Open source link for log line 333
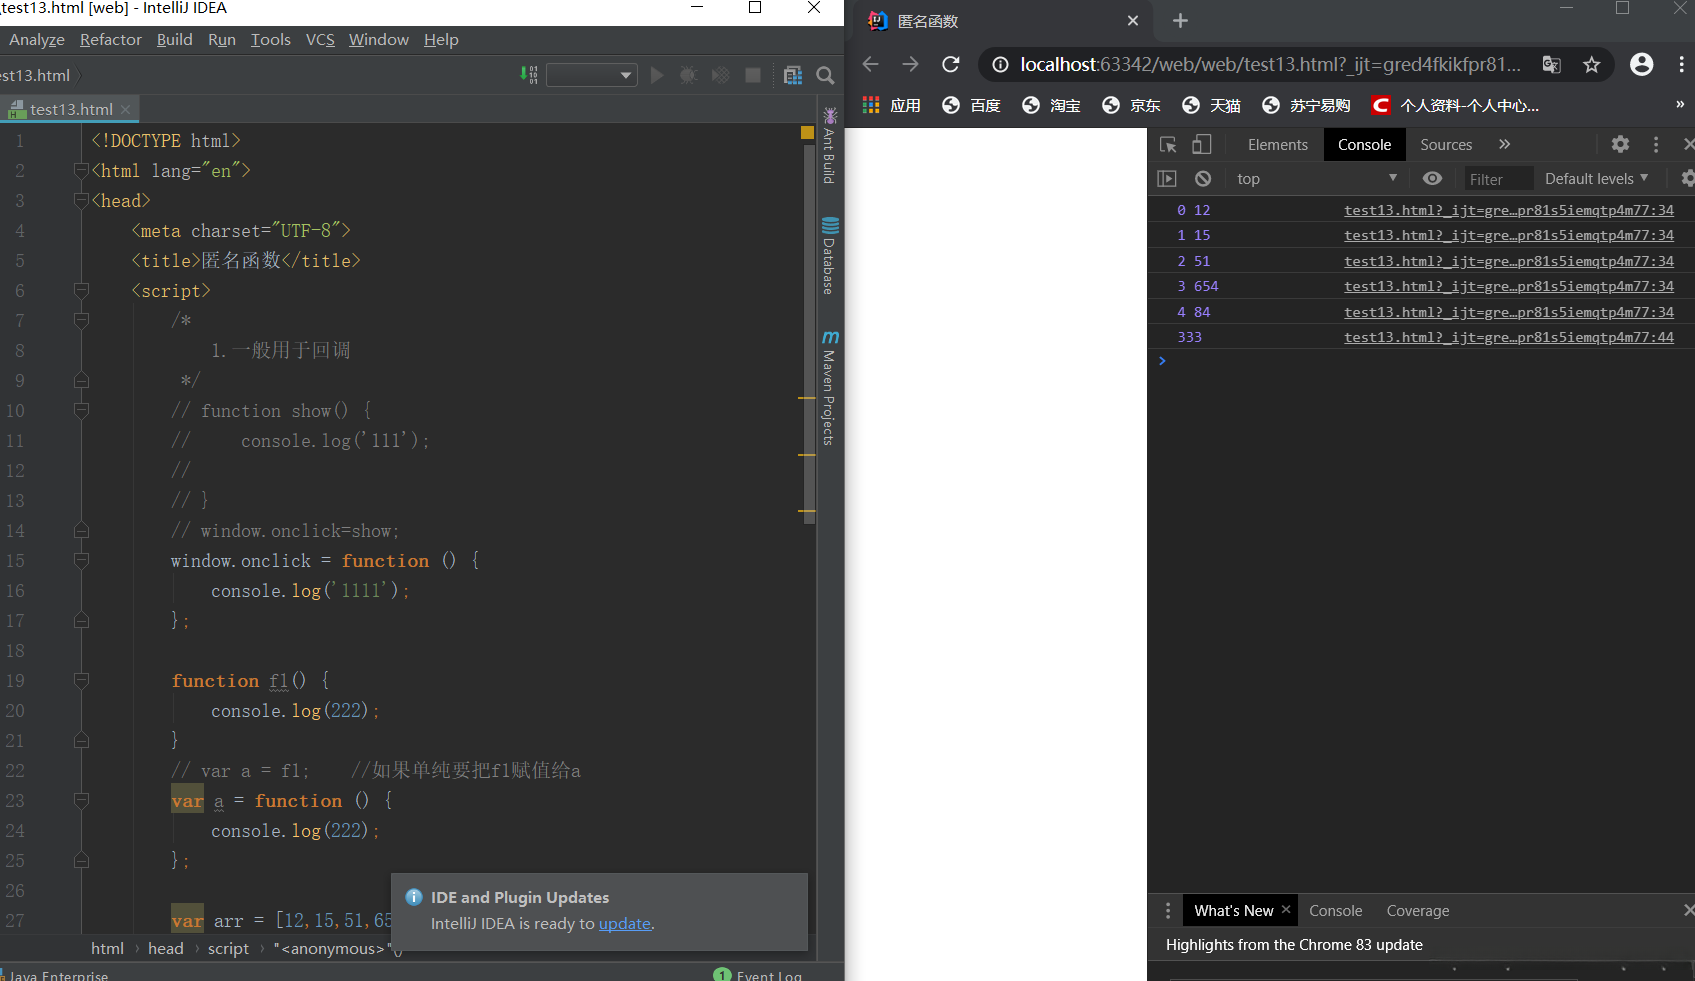 pyautogui.click(x=1508, y=337)
